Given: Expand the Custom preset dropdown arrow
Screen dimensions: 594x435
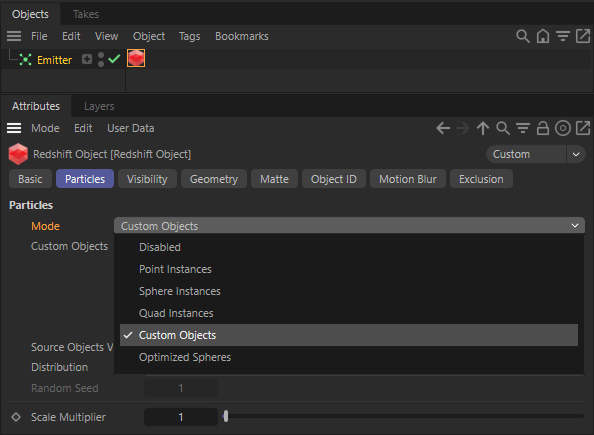Looking at the screenshot, I should point(576,154).
